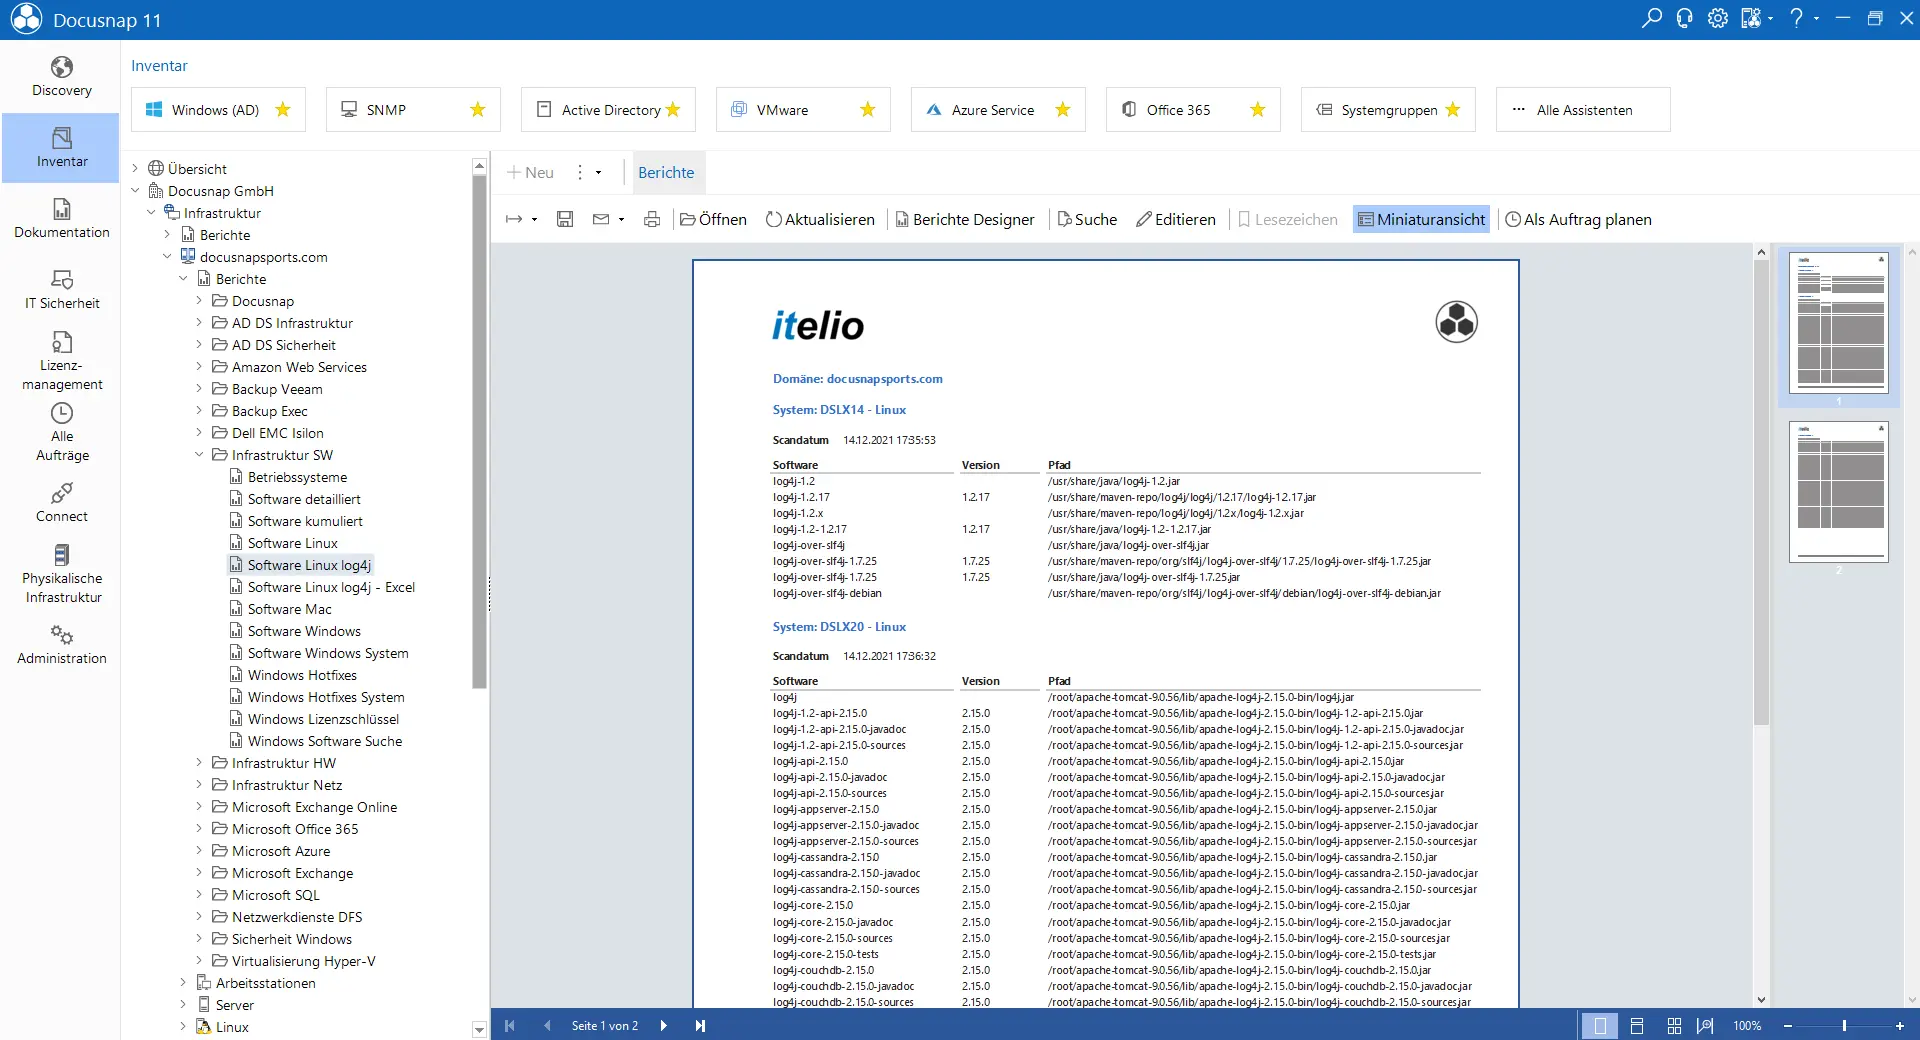Image resolution: width=1920 pixels, height=1040 pixels.
Task: Collapse the Infrastruktur SW folder
Action: tap(199, 455)
